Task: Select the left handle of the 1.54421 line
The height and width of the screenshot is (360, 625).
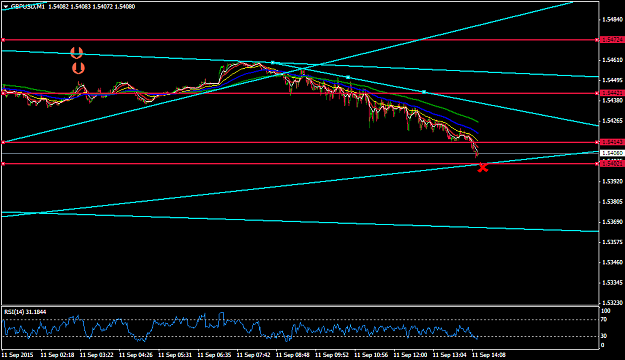Action: point(3,93)
